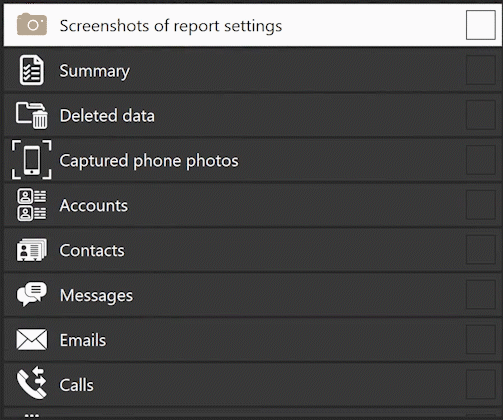Click the camera icon for screenshots settings
Viewport: 503px width, 420px height.
pyautogui.click(x=32, y=24)
